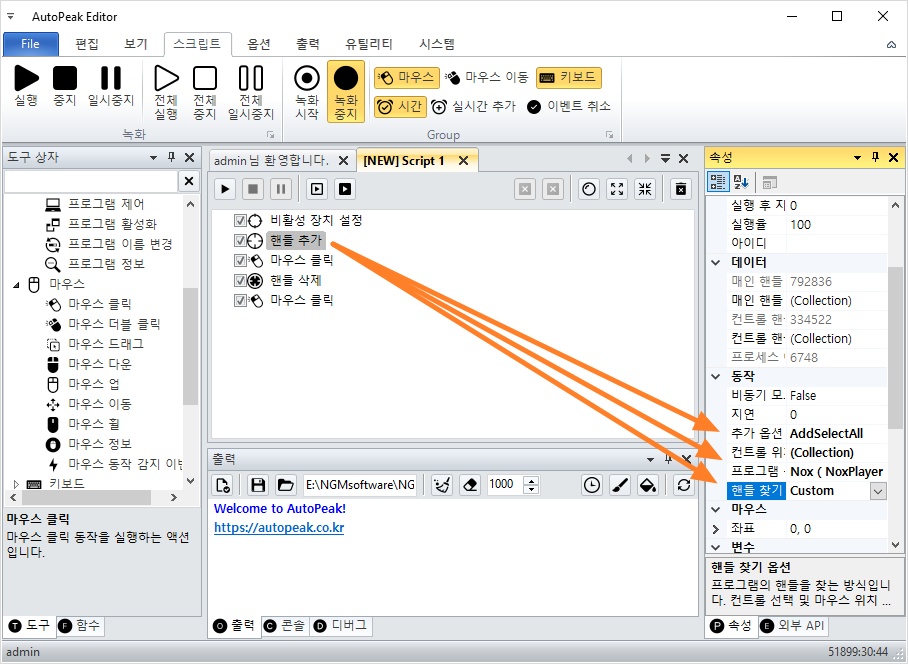Screen dimensions: 908x664
Task: Uncheck 비활성 장치 설정 checkbox
Action: 240,221
